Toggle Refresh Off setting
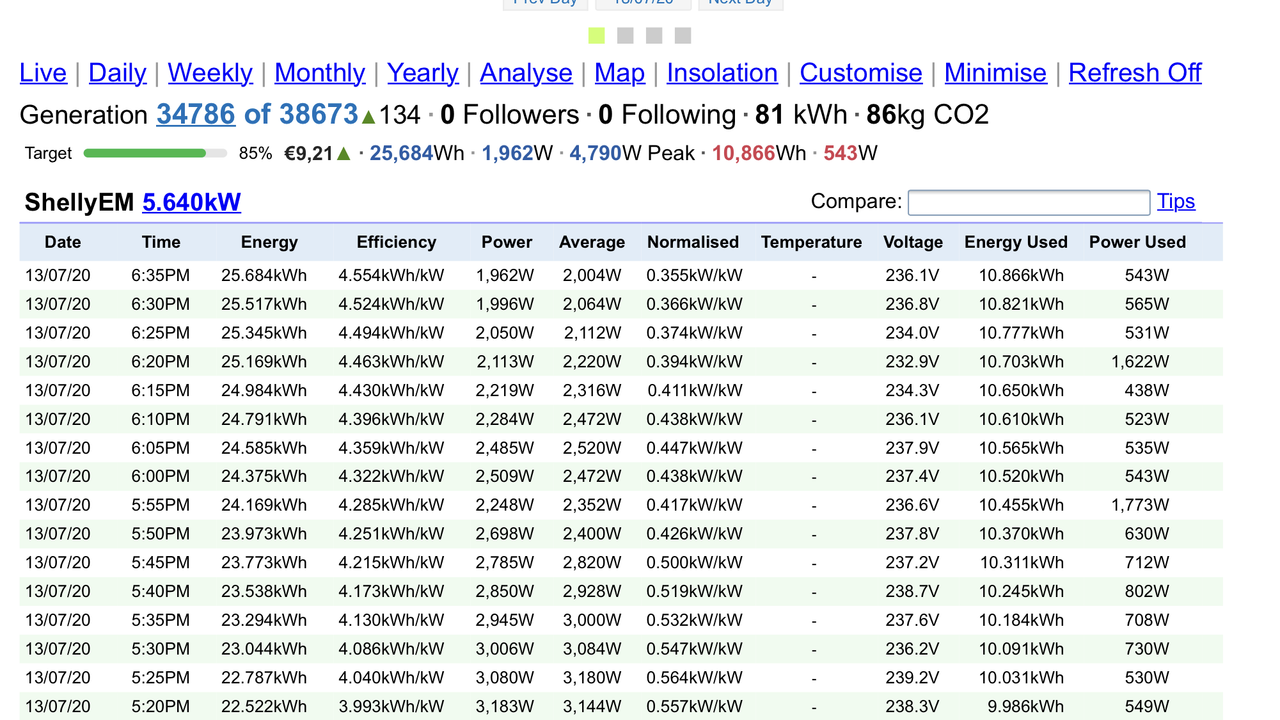The height and width of the screenshot is (720, 1280). click(1135, 73)
